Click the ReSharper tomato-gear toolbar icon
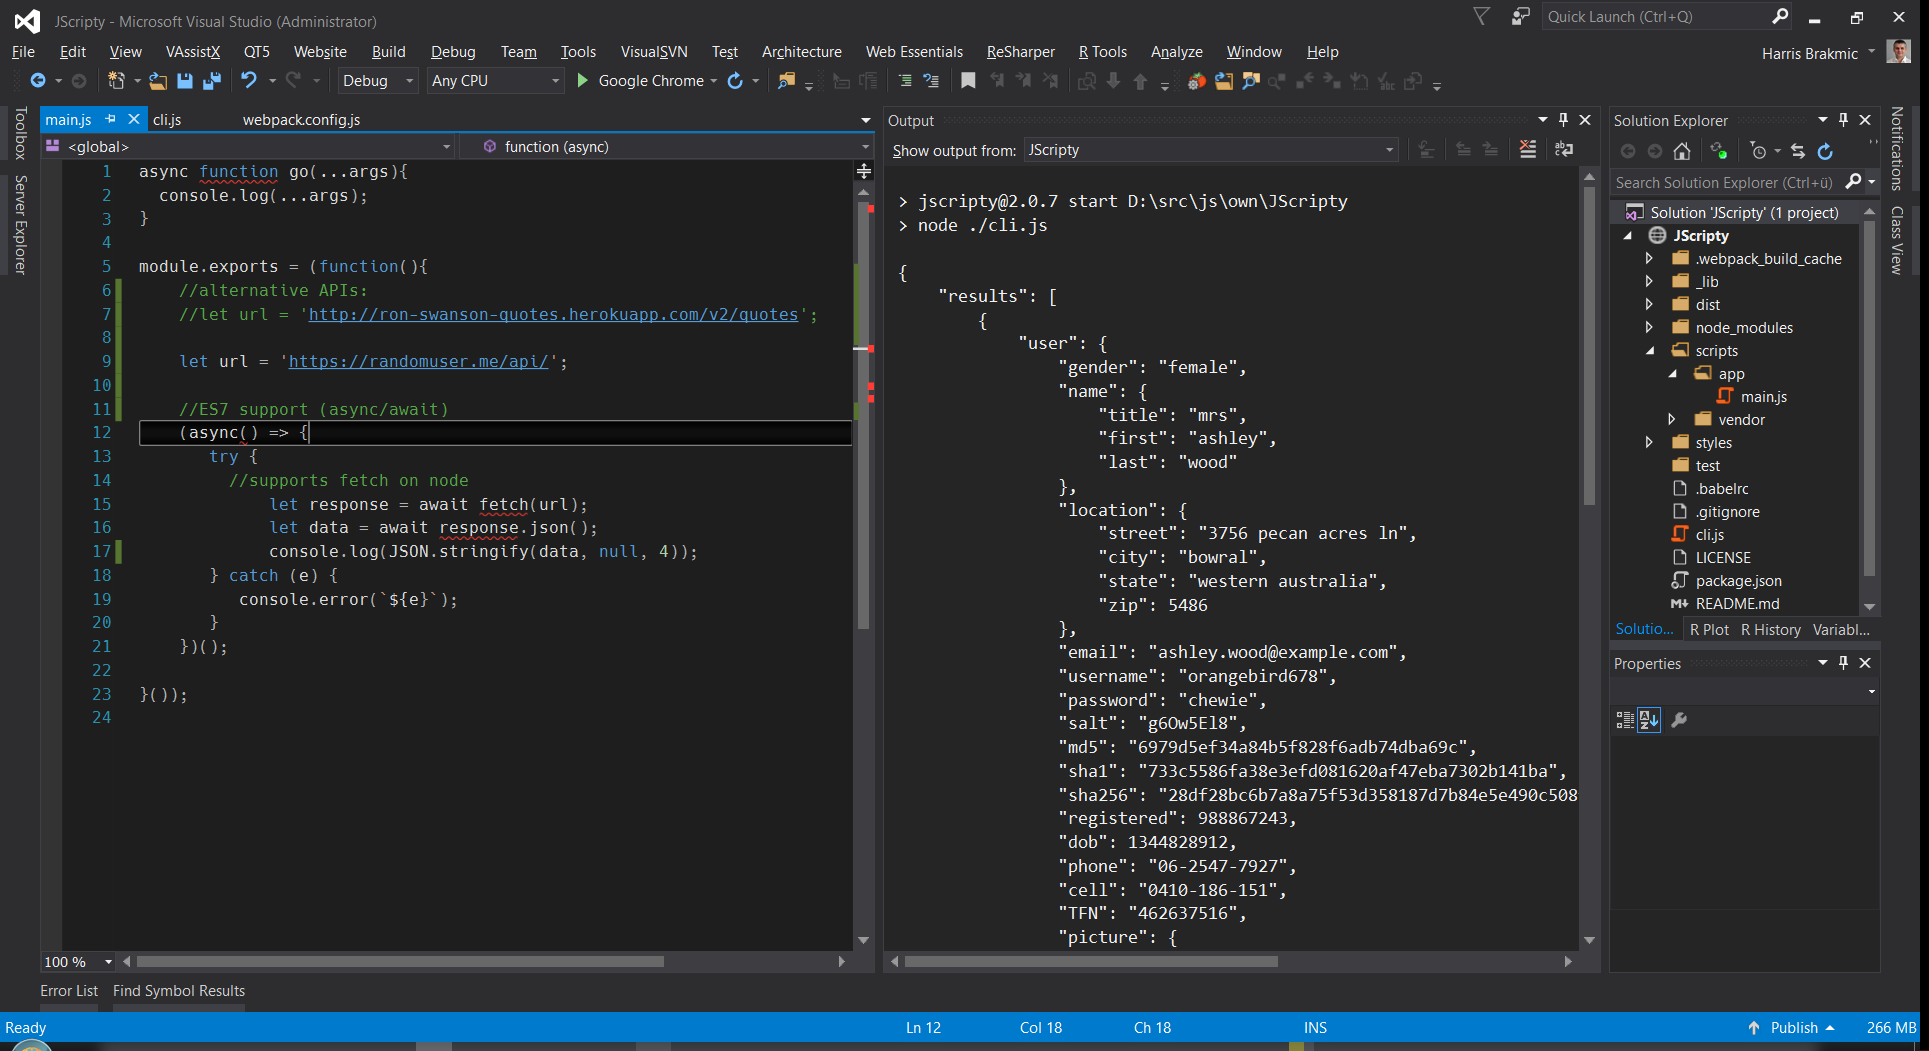 (x=1196, y=81)
